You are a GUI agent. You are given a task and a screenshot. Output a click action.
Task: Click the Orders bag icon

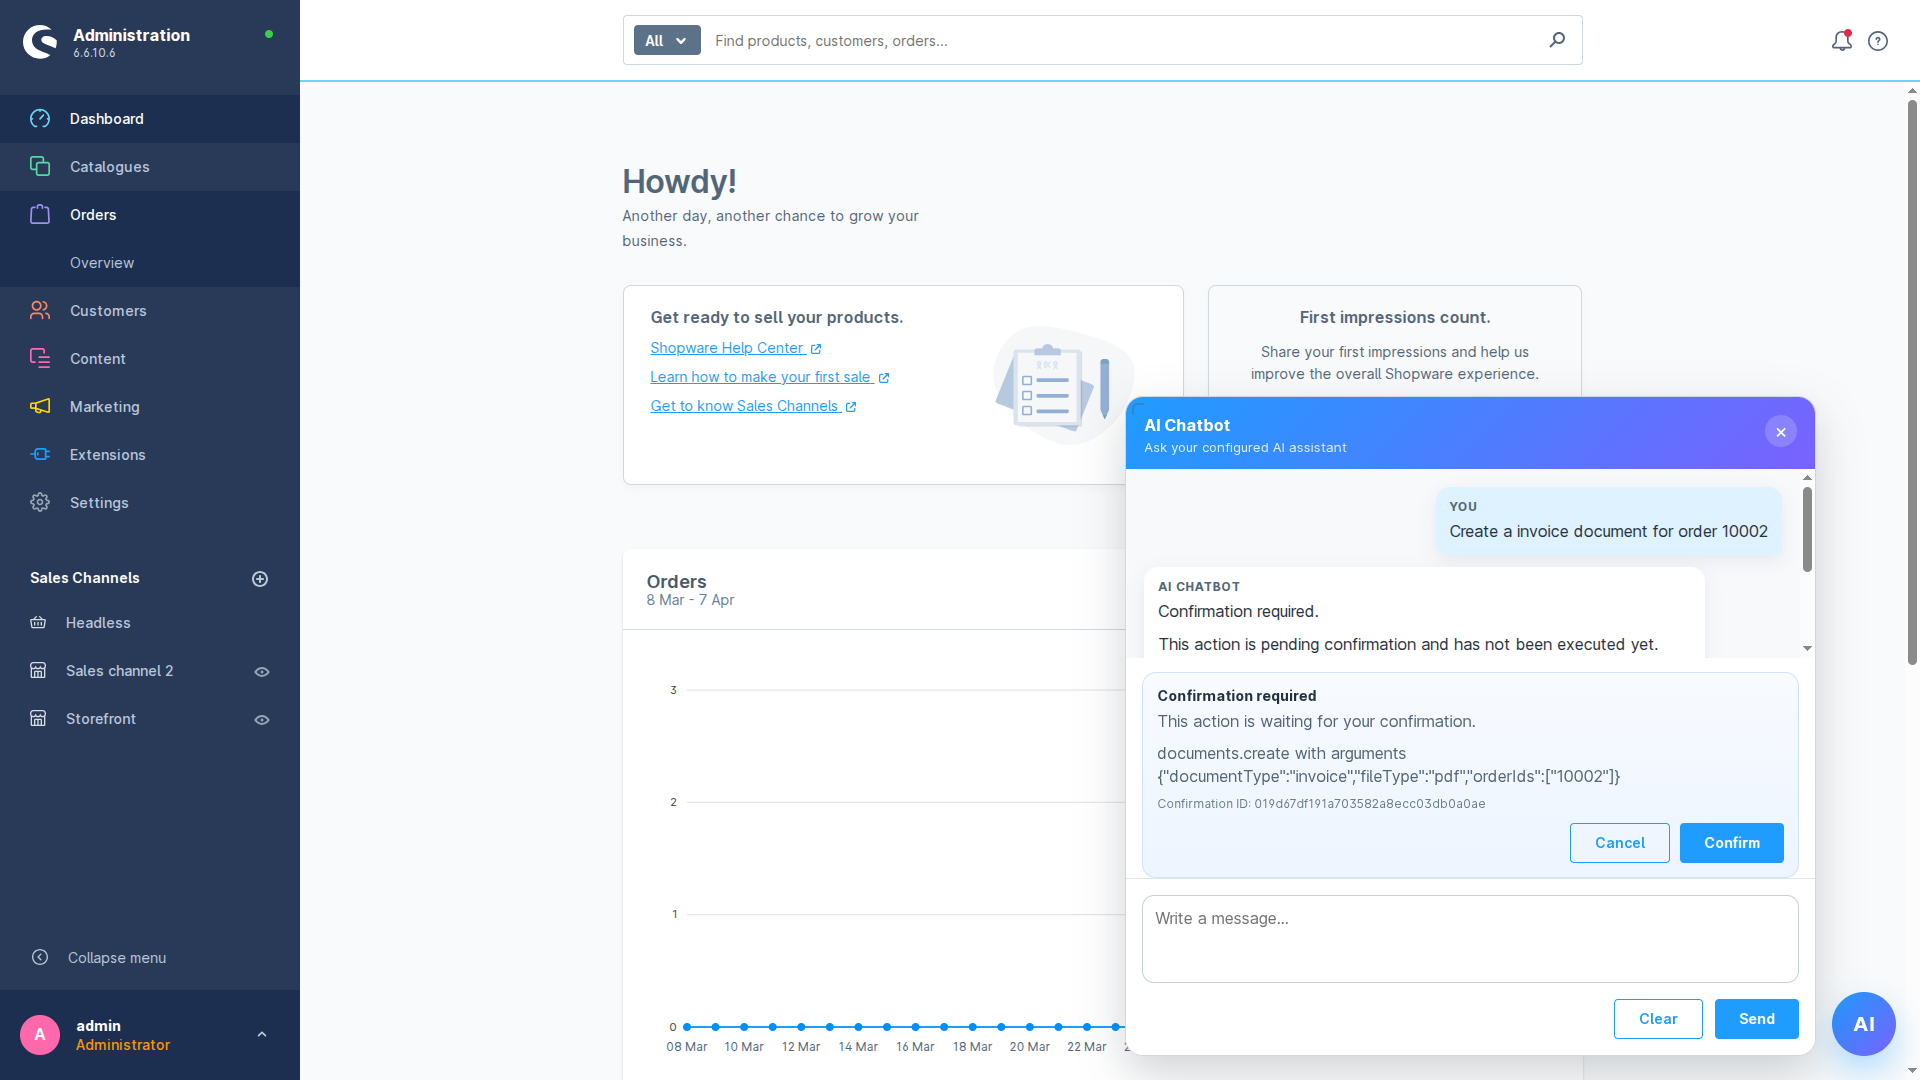click(40, 215)
